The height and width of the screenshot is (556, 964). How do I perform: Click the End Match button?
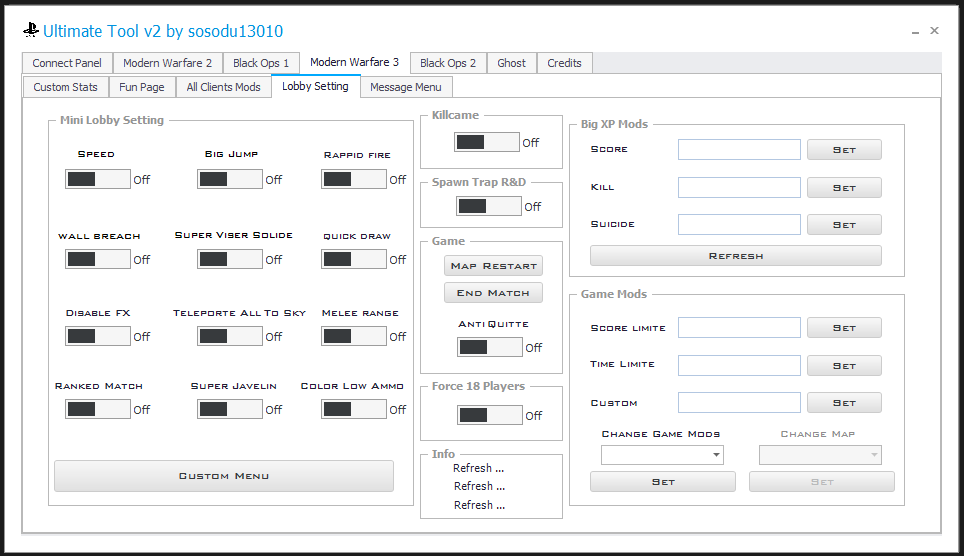[494, 293]
